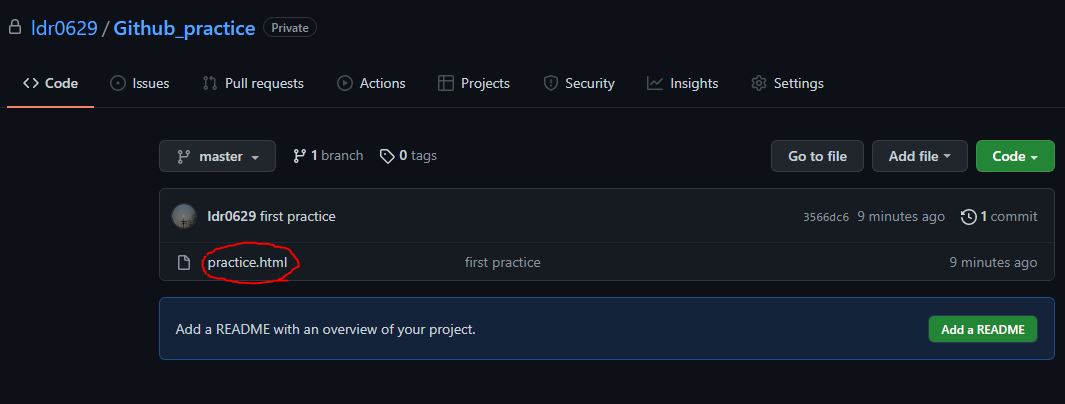Screen dimensions: 1065x404
Task: Click the Insights graph icon
Action: pyautogui.click(x=655, y=84)
